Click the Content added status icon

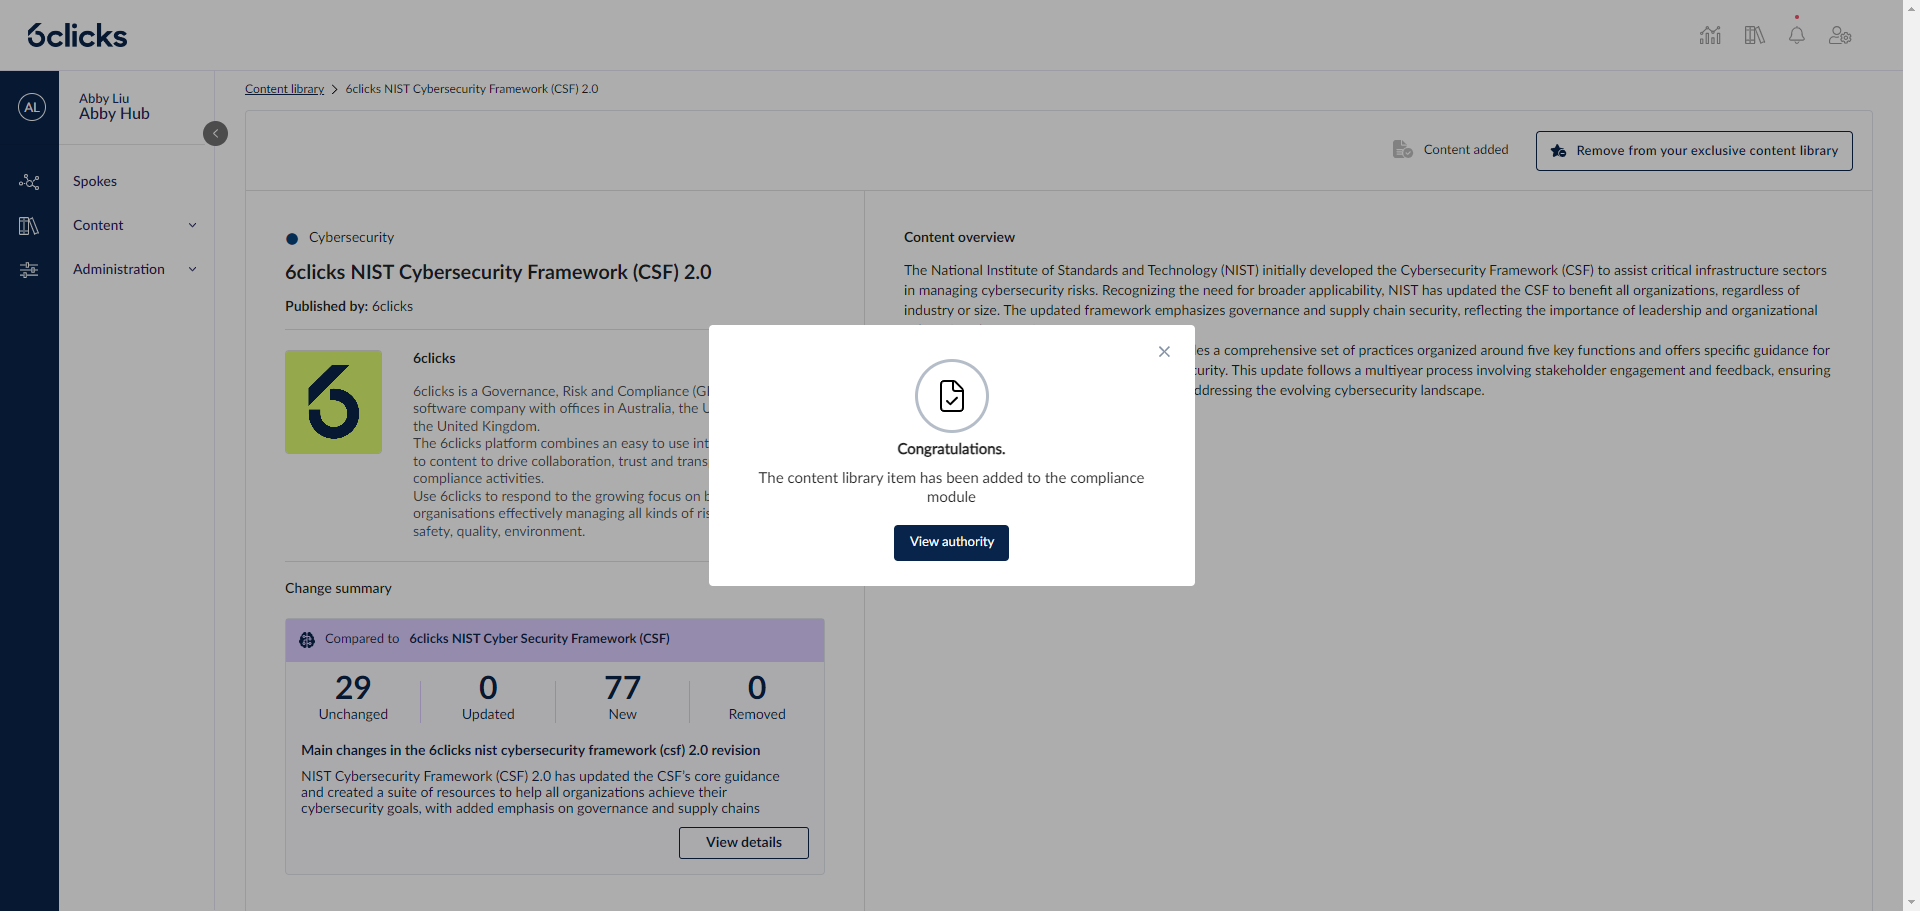1403,150
